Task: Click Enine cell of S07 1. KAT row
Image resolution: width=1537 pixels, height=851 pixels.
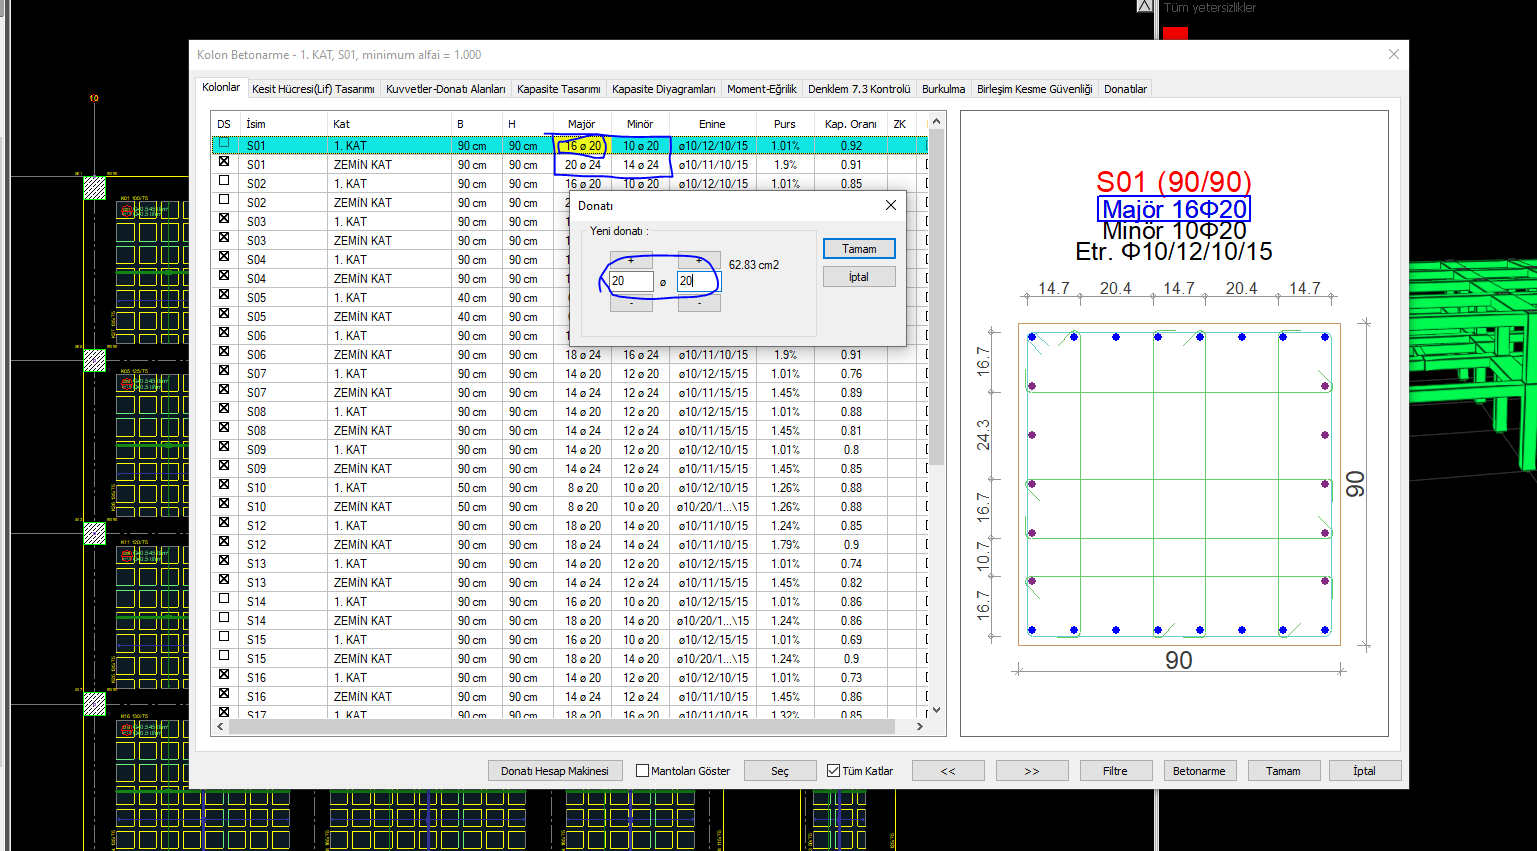Action: (713, 374)
